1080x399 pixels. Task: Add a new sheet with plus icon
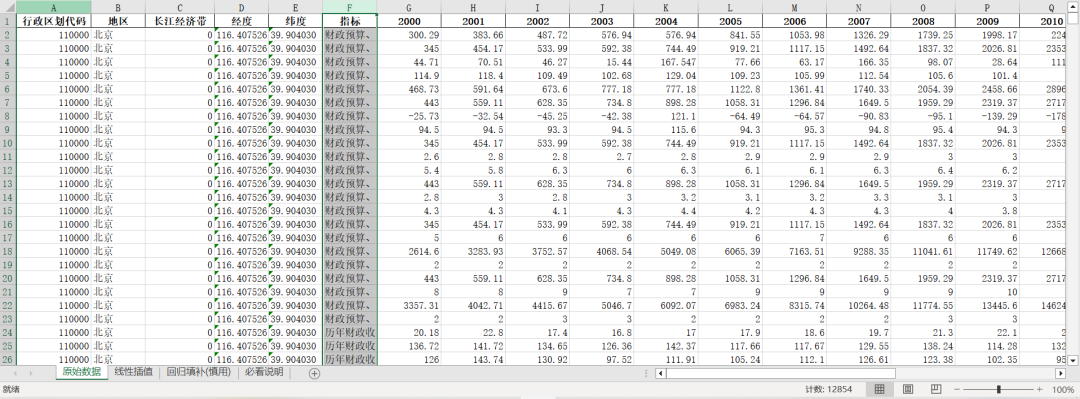click(x=315, y=373)
